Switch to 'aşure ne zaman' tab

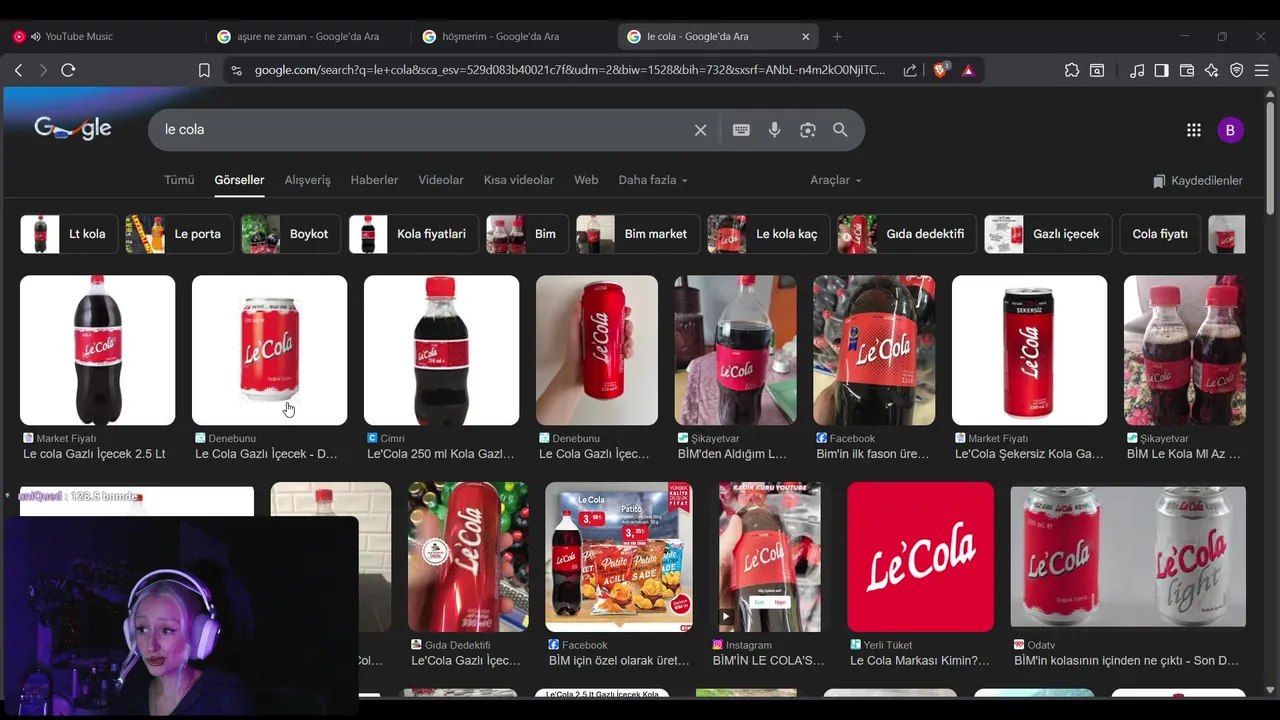pyautogui.click(x=307, y=37)
